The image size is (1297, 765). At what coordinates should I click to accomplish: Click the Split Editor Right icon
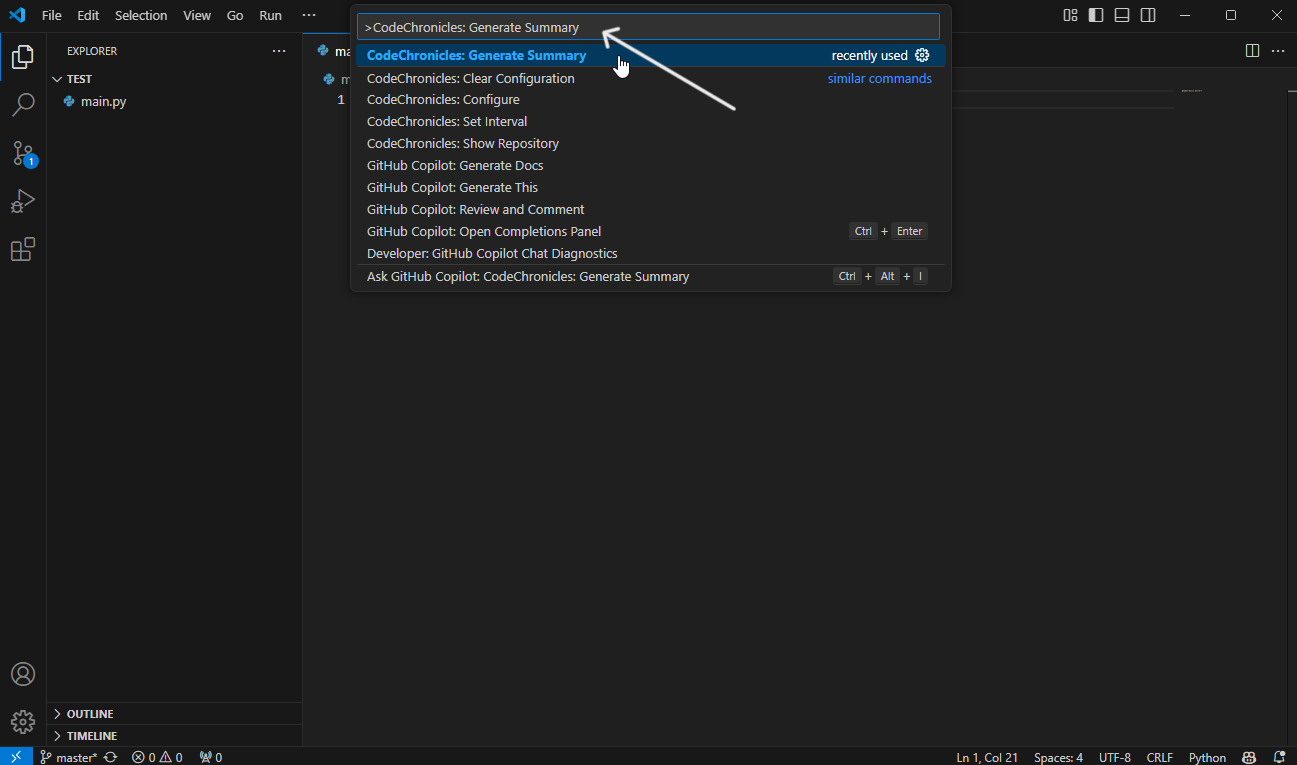point(1252,51)
